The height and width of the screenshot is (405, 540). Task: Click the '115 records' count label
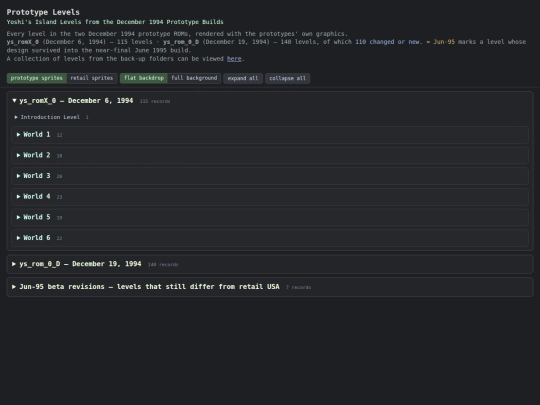[155, 101]
